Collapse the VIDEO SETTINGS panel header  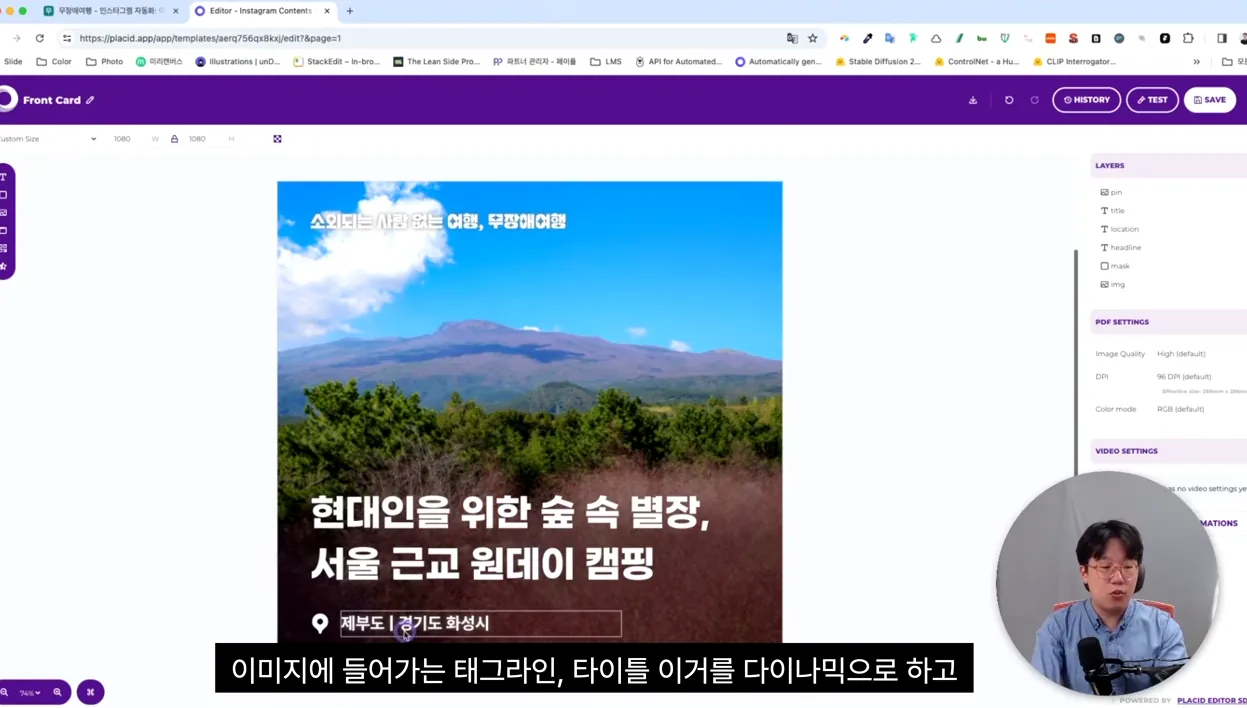[1169, 451]
